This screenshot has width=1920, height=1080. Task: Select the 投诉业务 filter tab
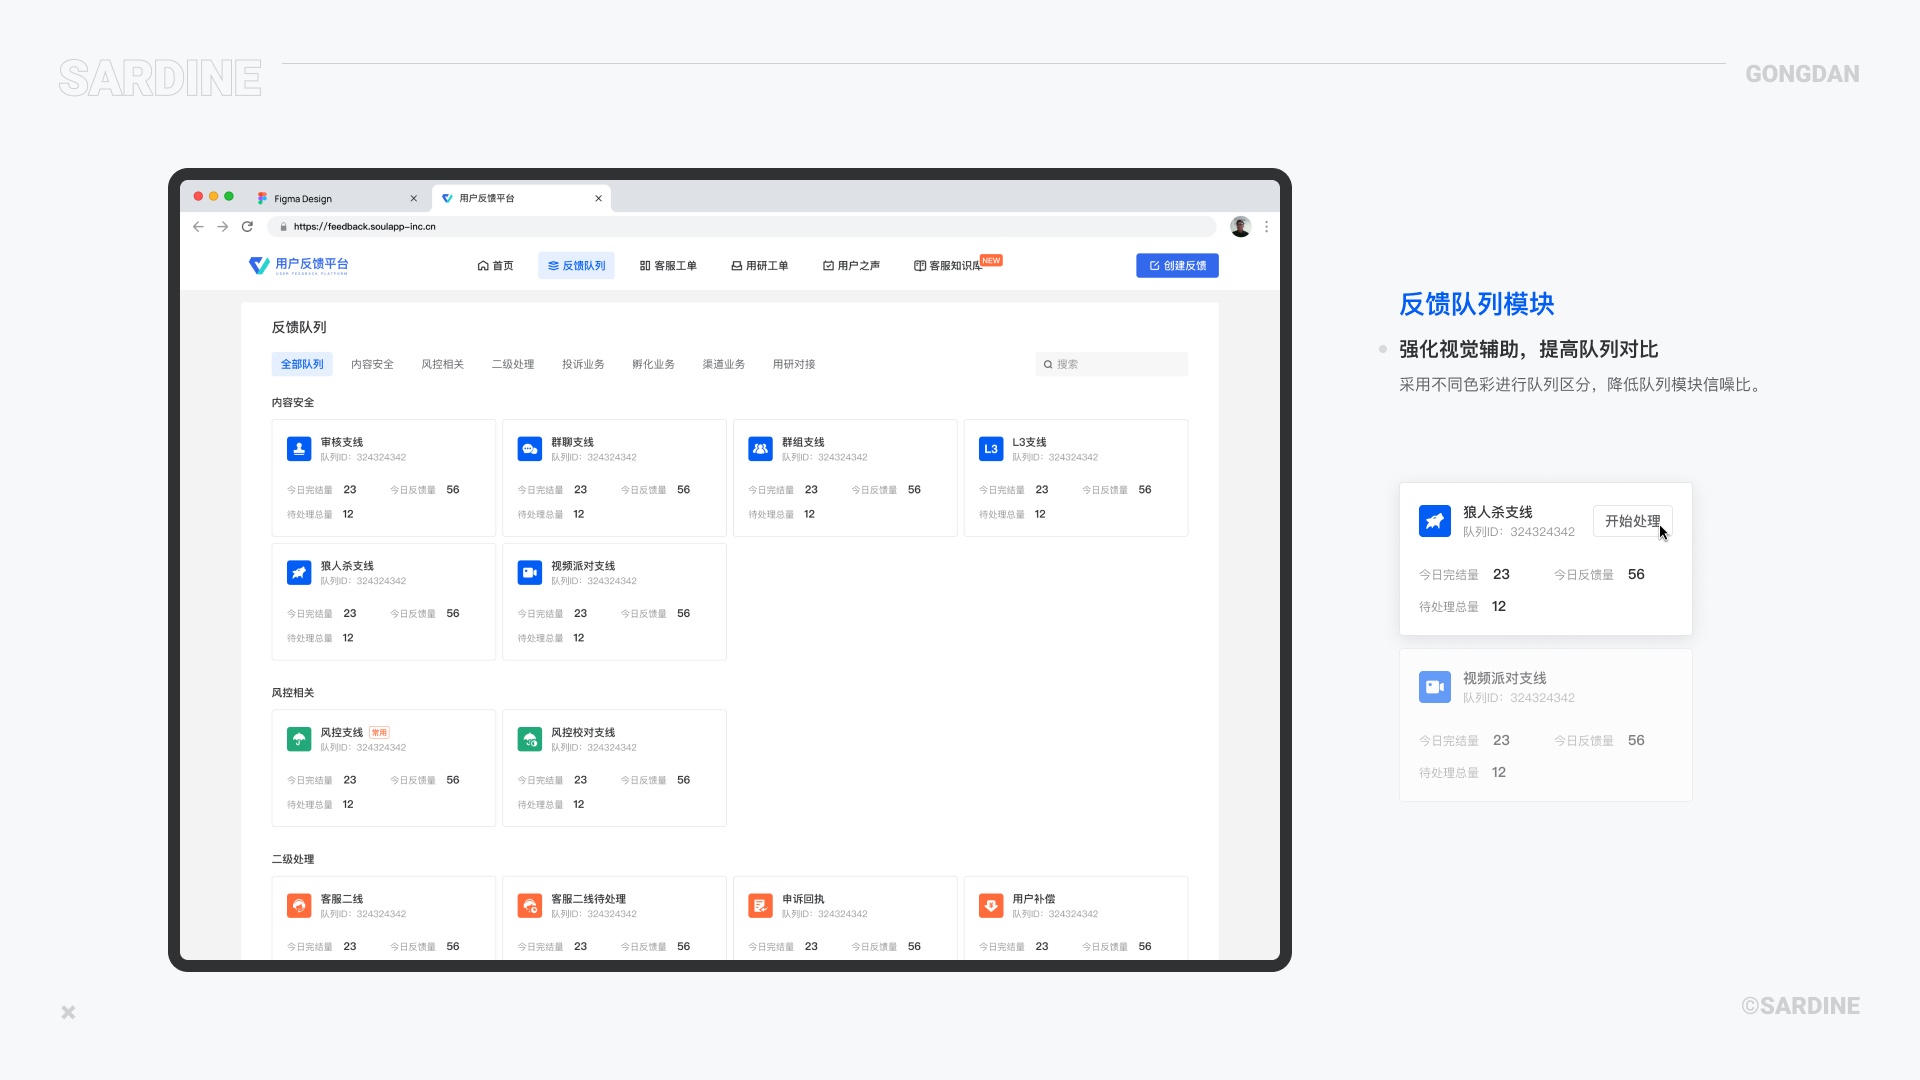pyautogui.click(x=583, y=365)
